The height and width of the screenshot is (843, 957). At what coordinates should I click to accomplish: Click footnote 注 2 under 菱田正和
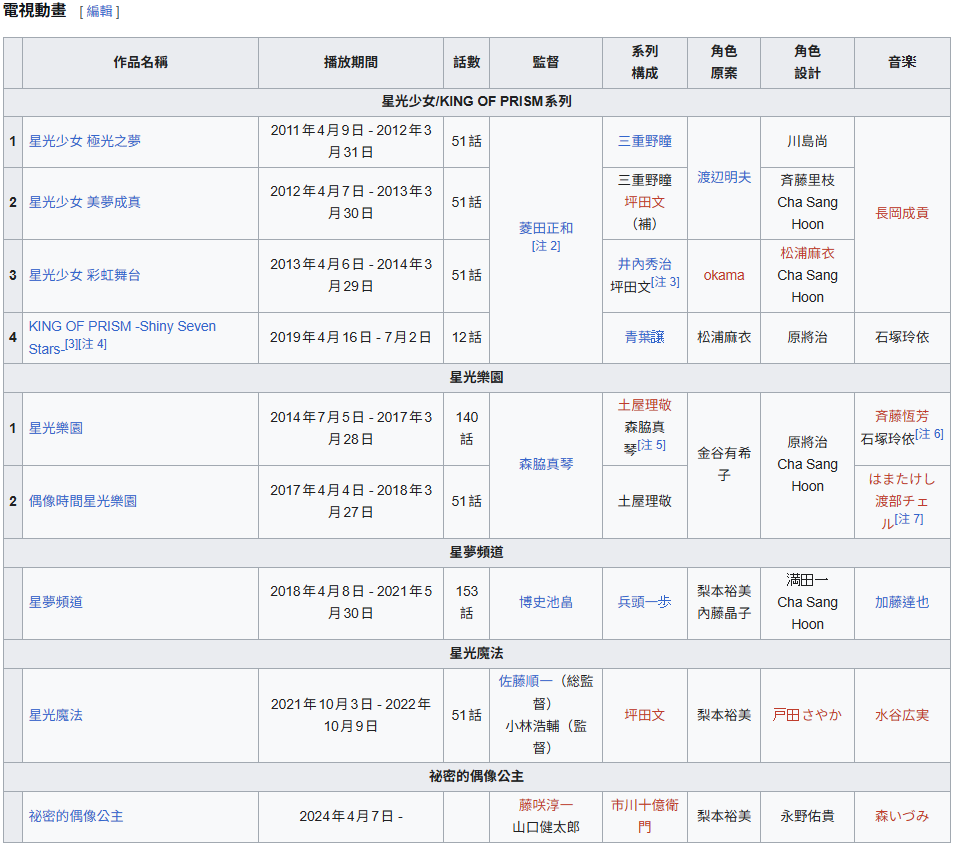tap(546, 246)
